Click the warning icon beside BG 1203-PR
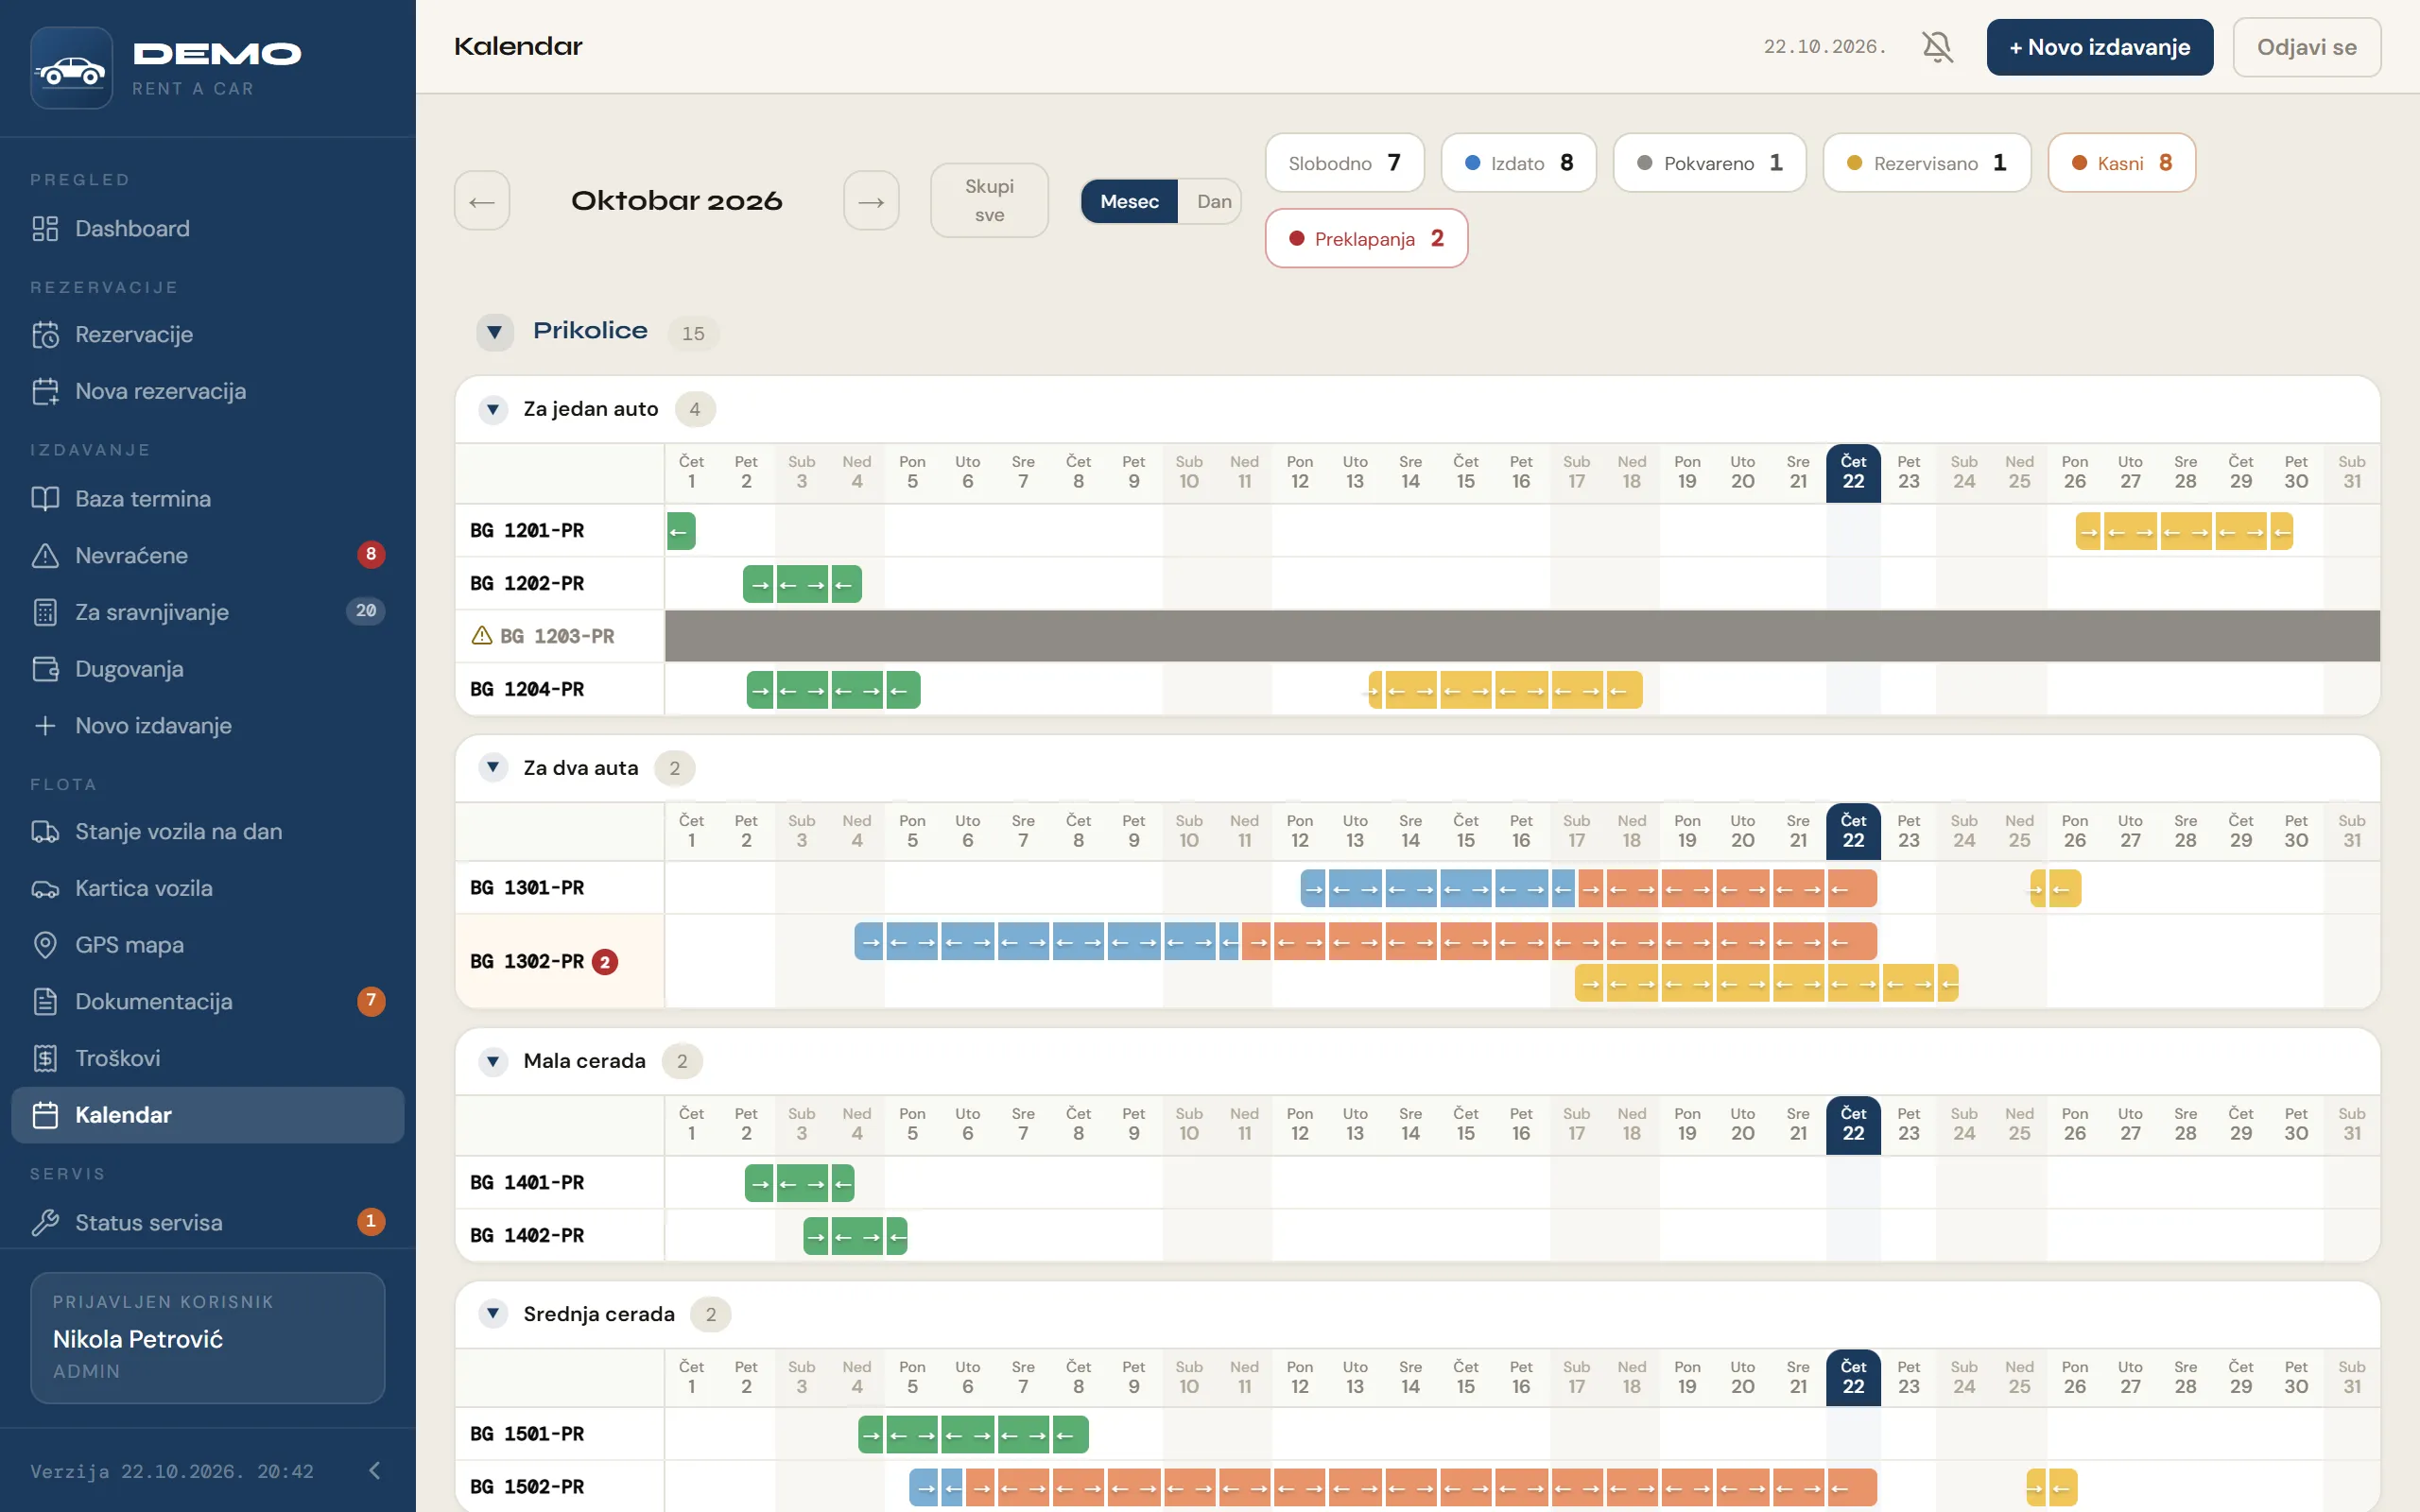 pyautogui.click(x=482, y=636)
